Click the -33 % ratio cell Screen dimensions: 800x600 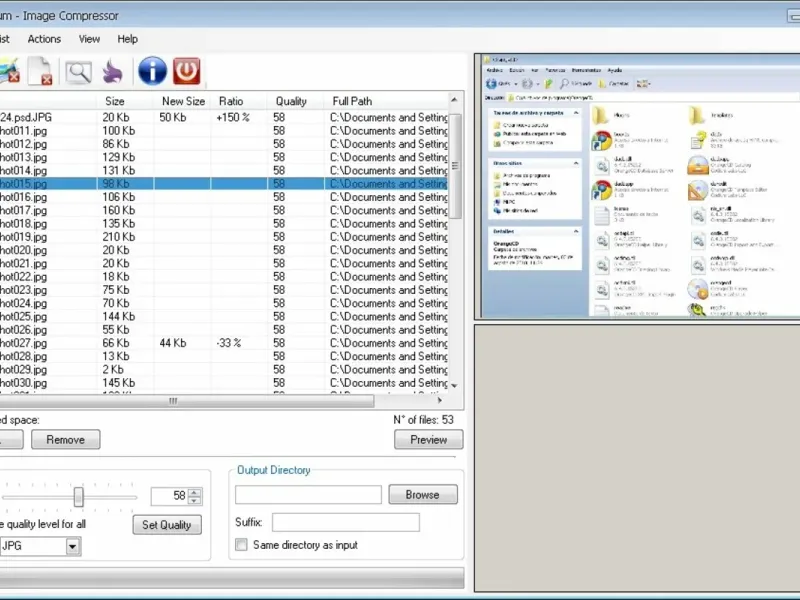pyautogui.click(x=229, y=343)
